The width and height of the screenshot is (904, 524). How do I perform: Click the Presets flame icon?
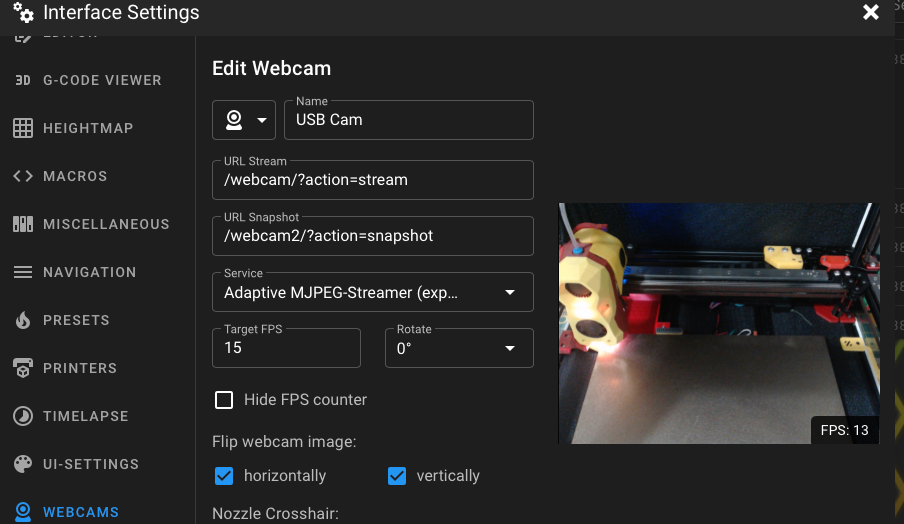(22, 320)
